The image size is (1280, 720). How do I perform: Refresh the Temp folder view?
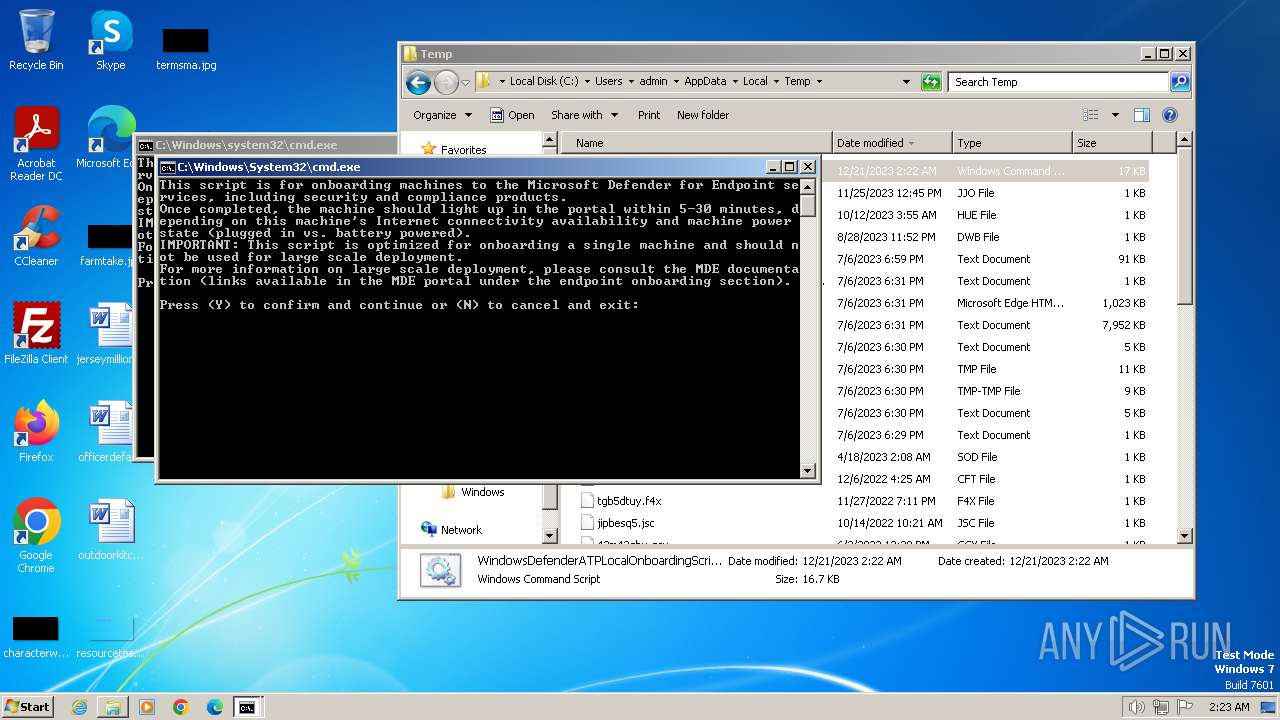pyautogui.click(x=931, y=82)
